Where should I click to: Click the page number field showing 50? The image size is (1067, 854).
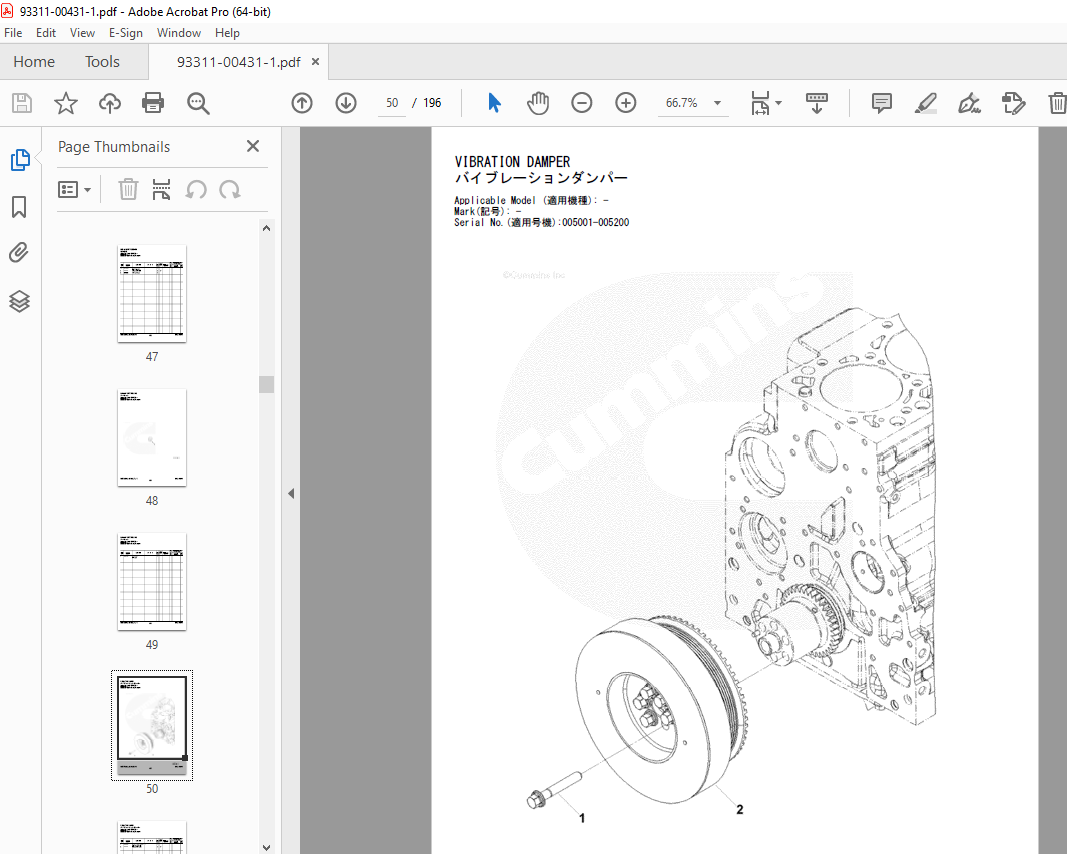(x=392, y=103)
